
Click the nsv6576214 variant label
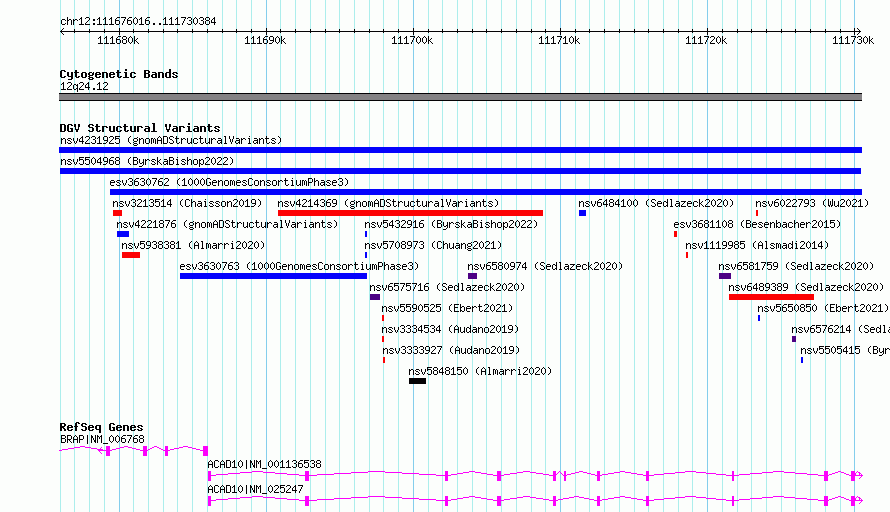coord(840,329)
